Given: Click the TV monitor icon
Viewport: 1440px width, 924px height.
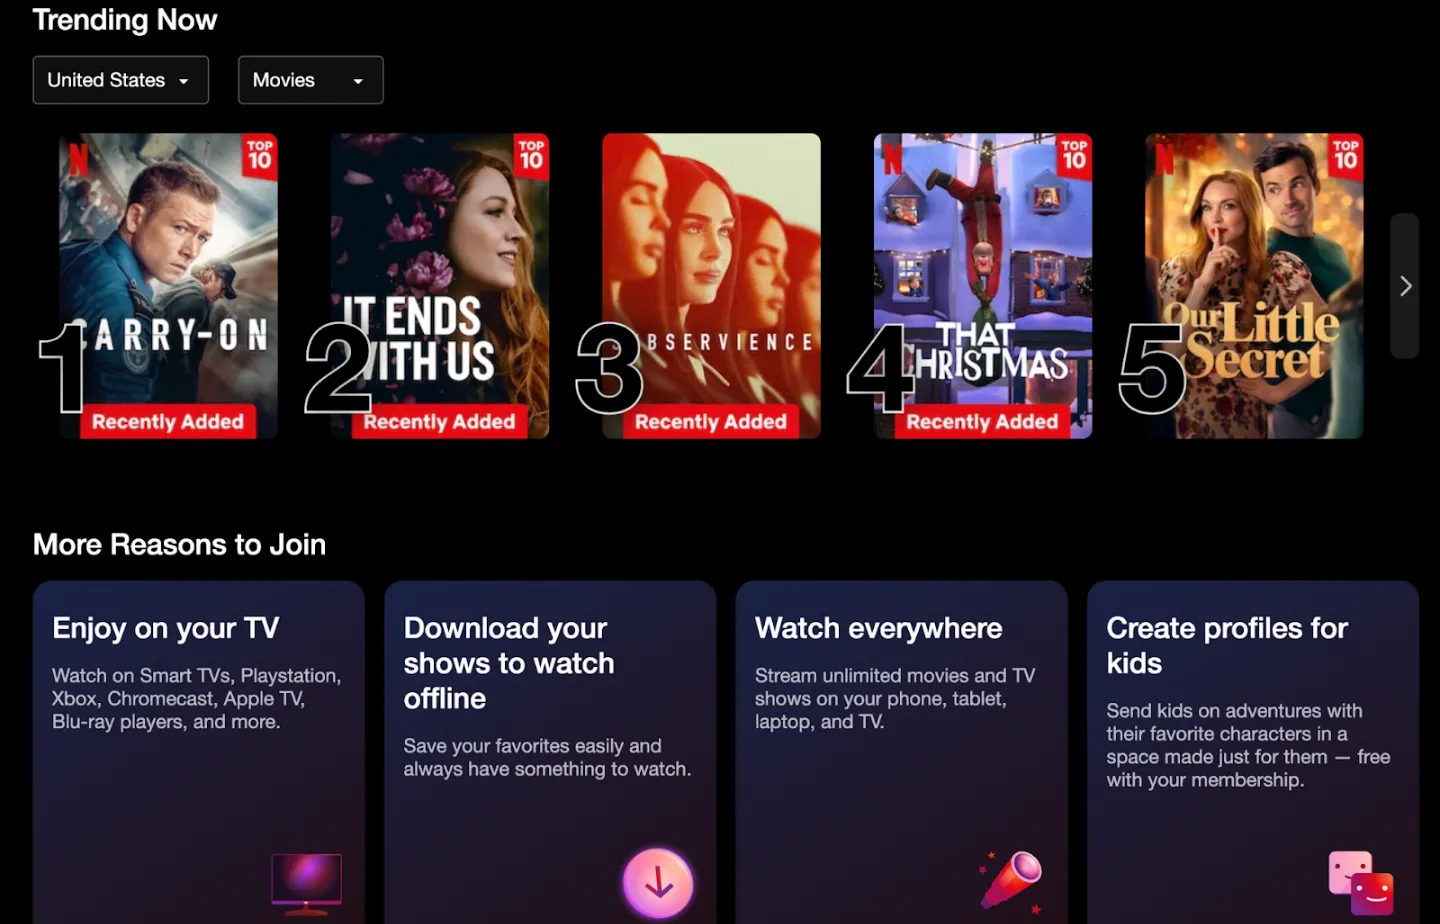Looking at the screenshot, I should 306,884.
